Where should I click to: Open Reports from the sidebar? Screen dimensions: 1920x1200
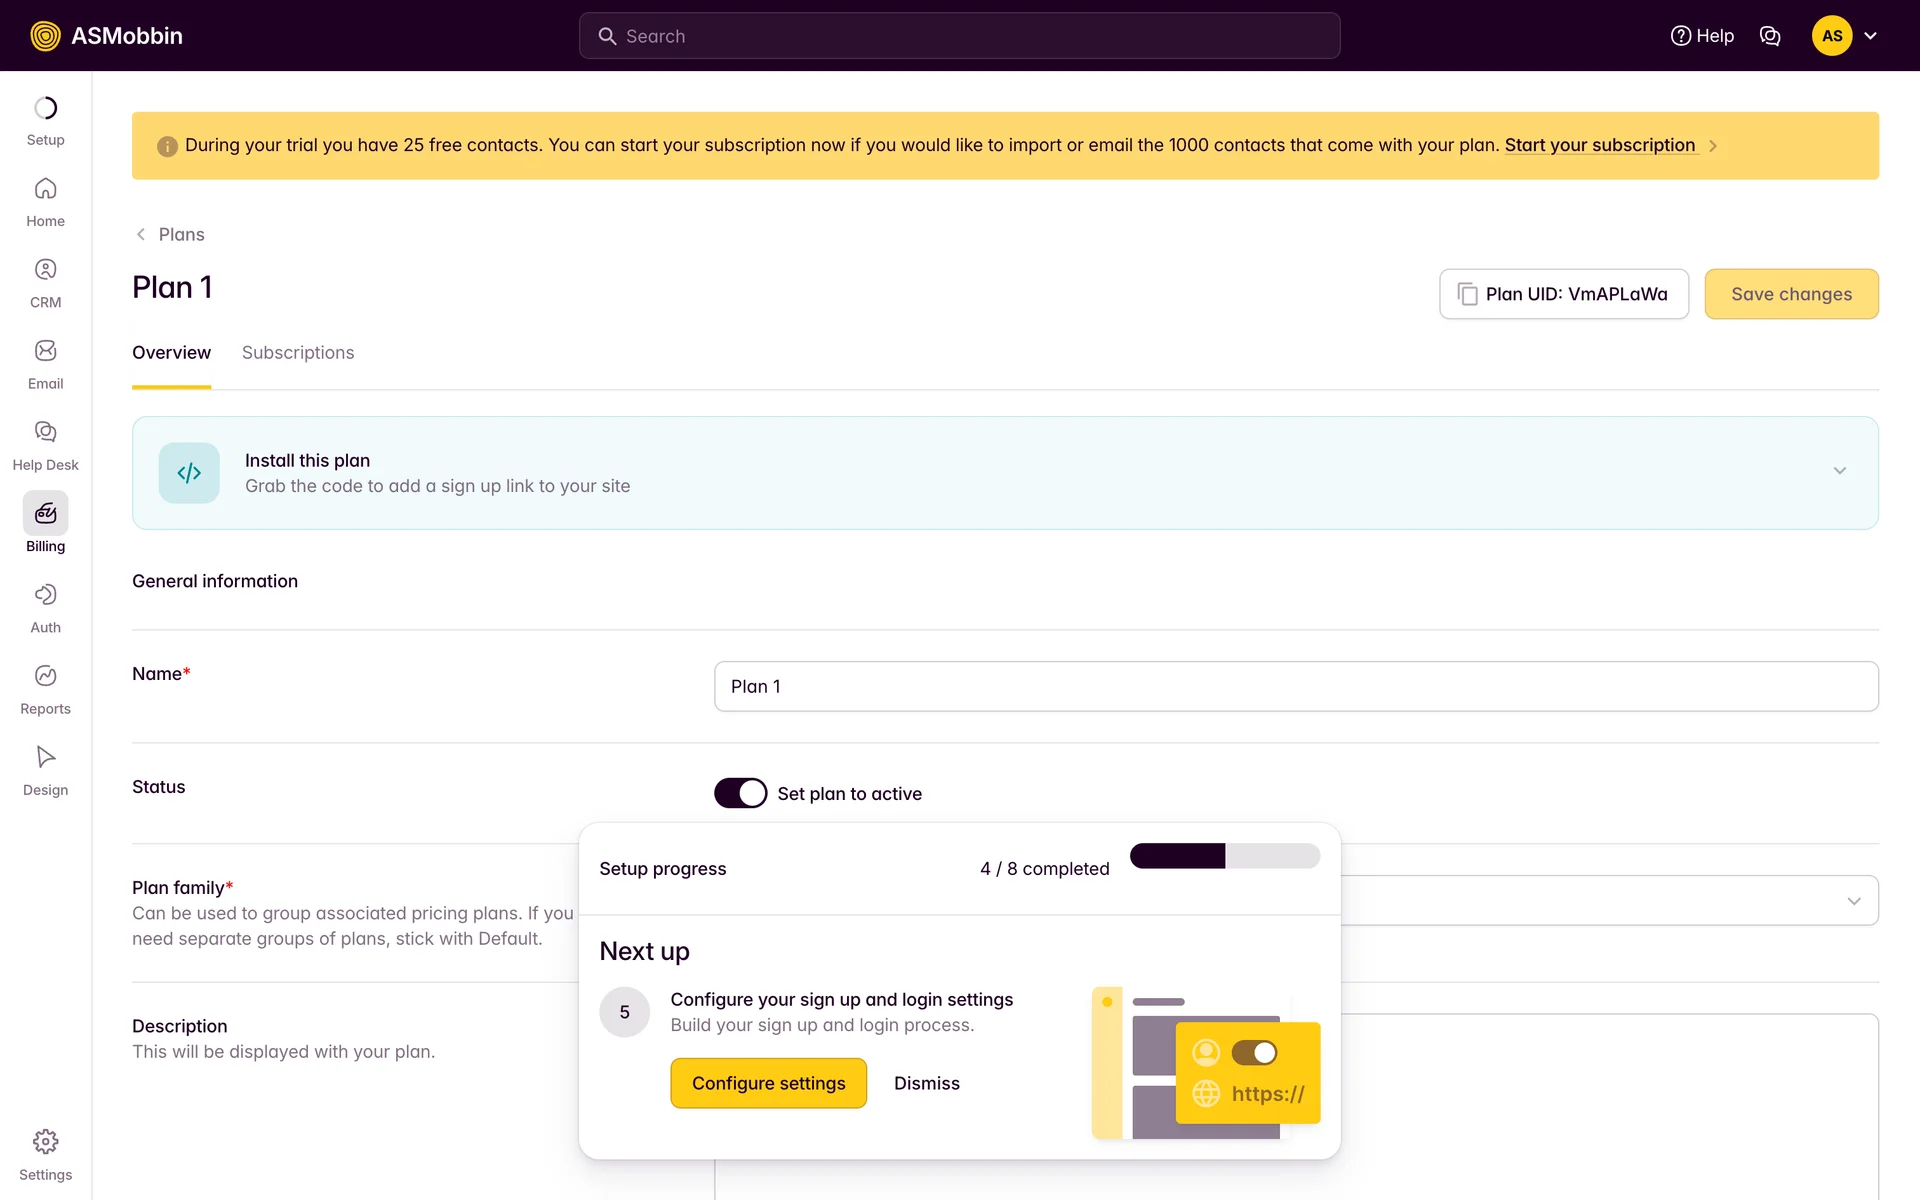(x=45, y=689)
